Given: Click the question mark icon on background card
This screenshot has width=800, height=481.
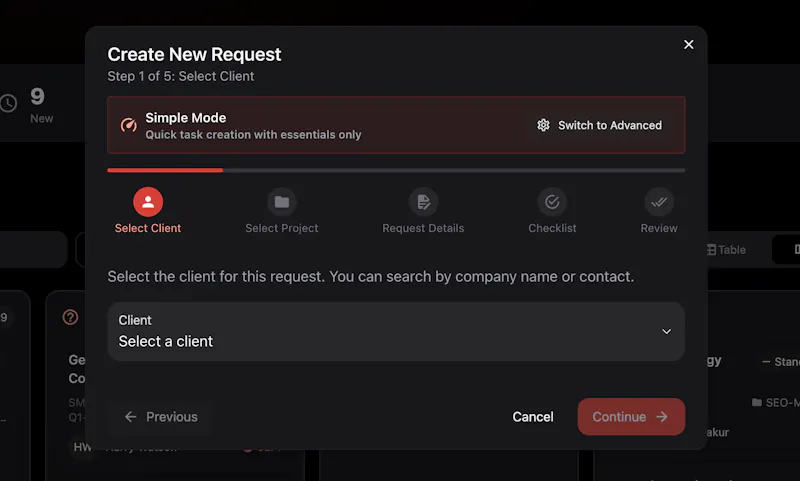Looking at the screenshot, I should click(70, 317).
